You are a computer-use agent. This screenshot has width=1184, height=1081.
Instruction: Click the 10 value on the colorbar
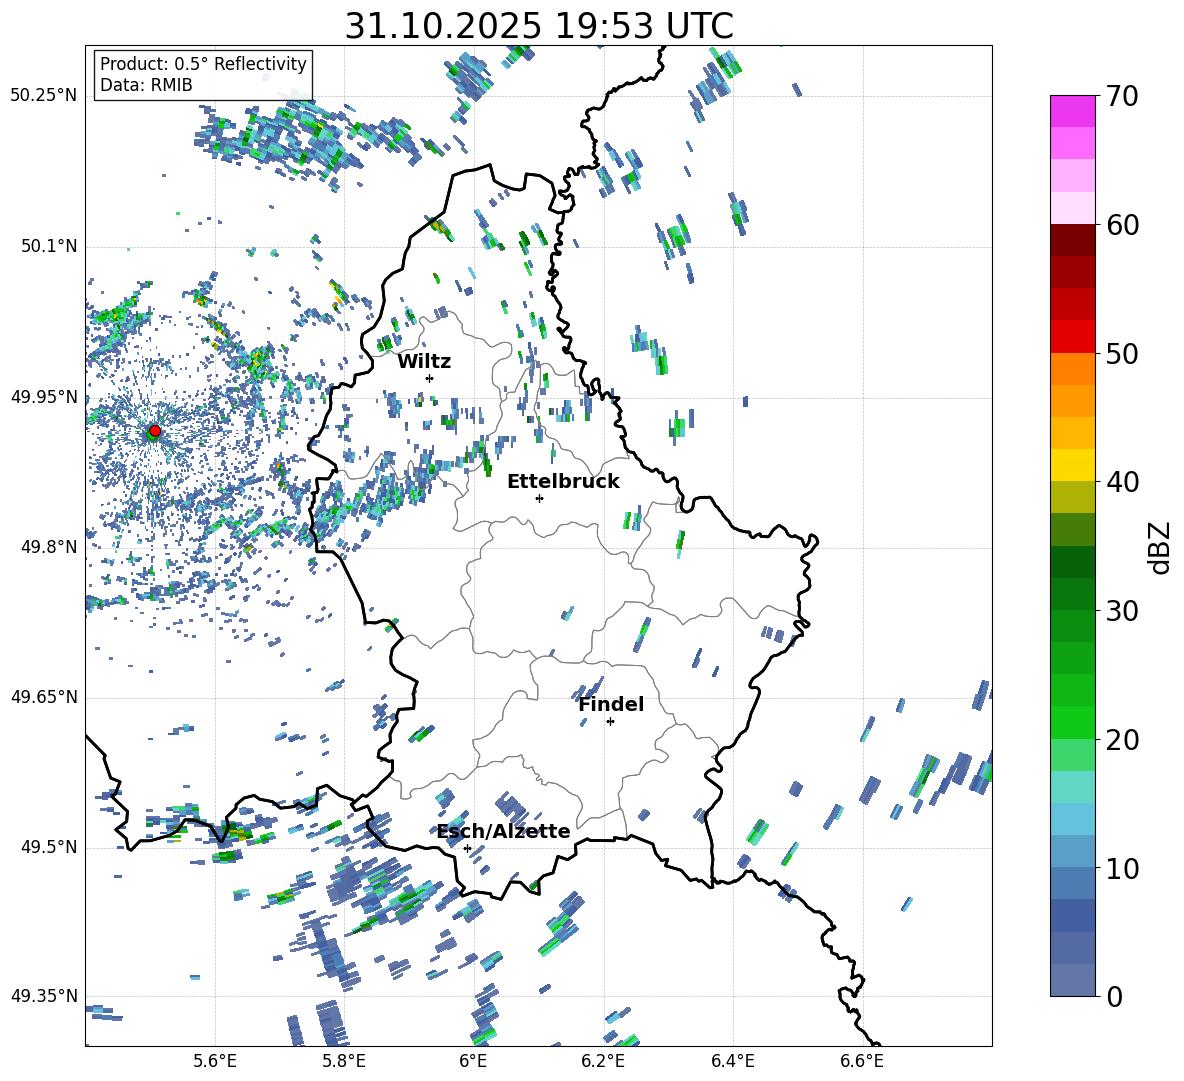(1122, 868)
